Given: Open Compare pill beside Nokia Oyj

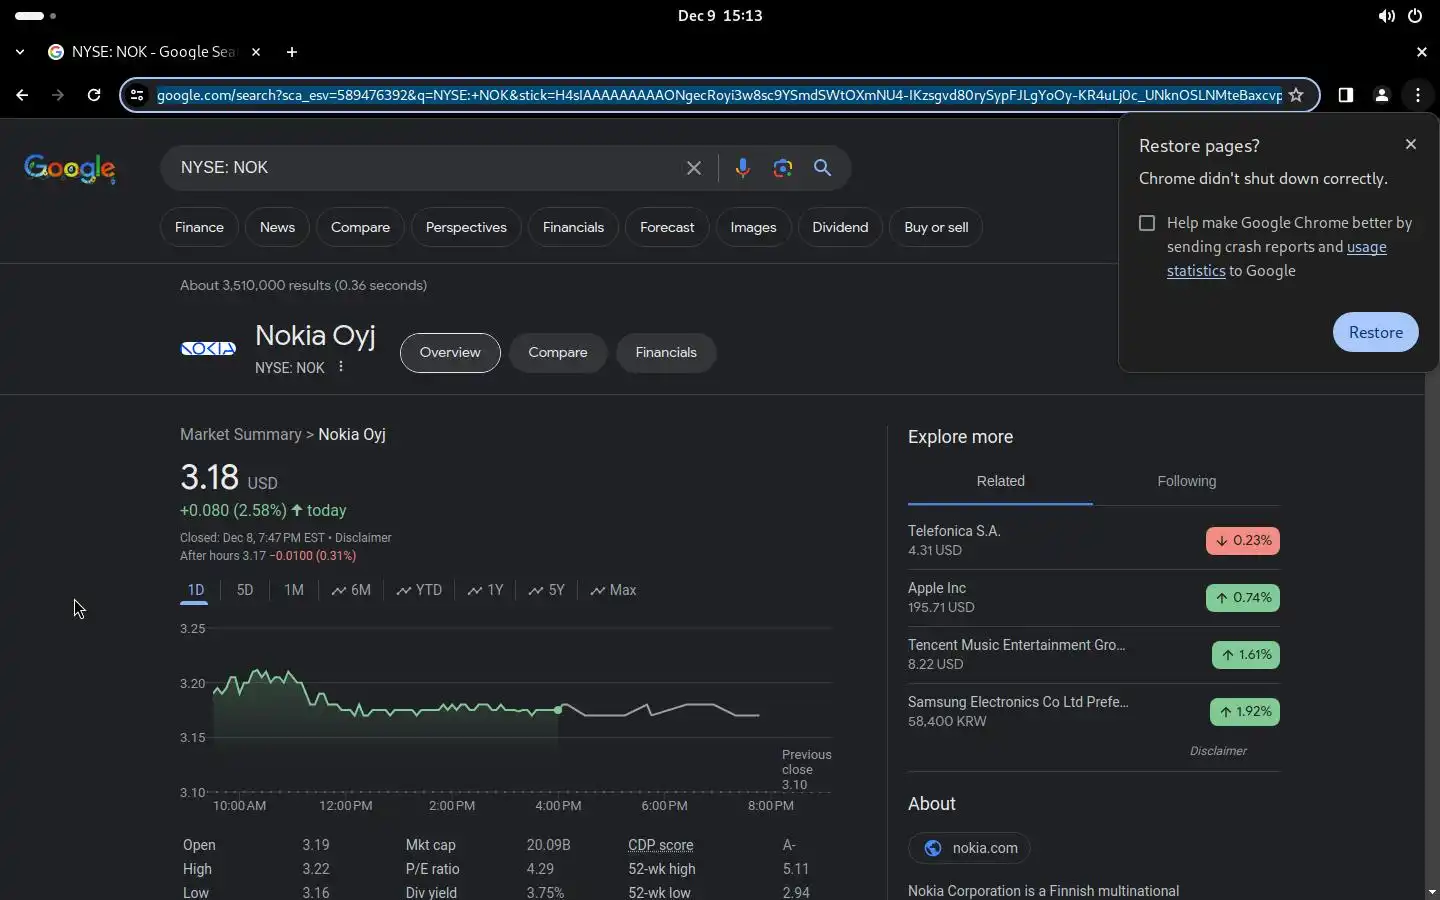Looking at the screenshot, I should pyautogui.click(x=558, y=352).
